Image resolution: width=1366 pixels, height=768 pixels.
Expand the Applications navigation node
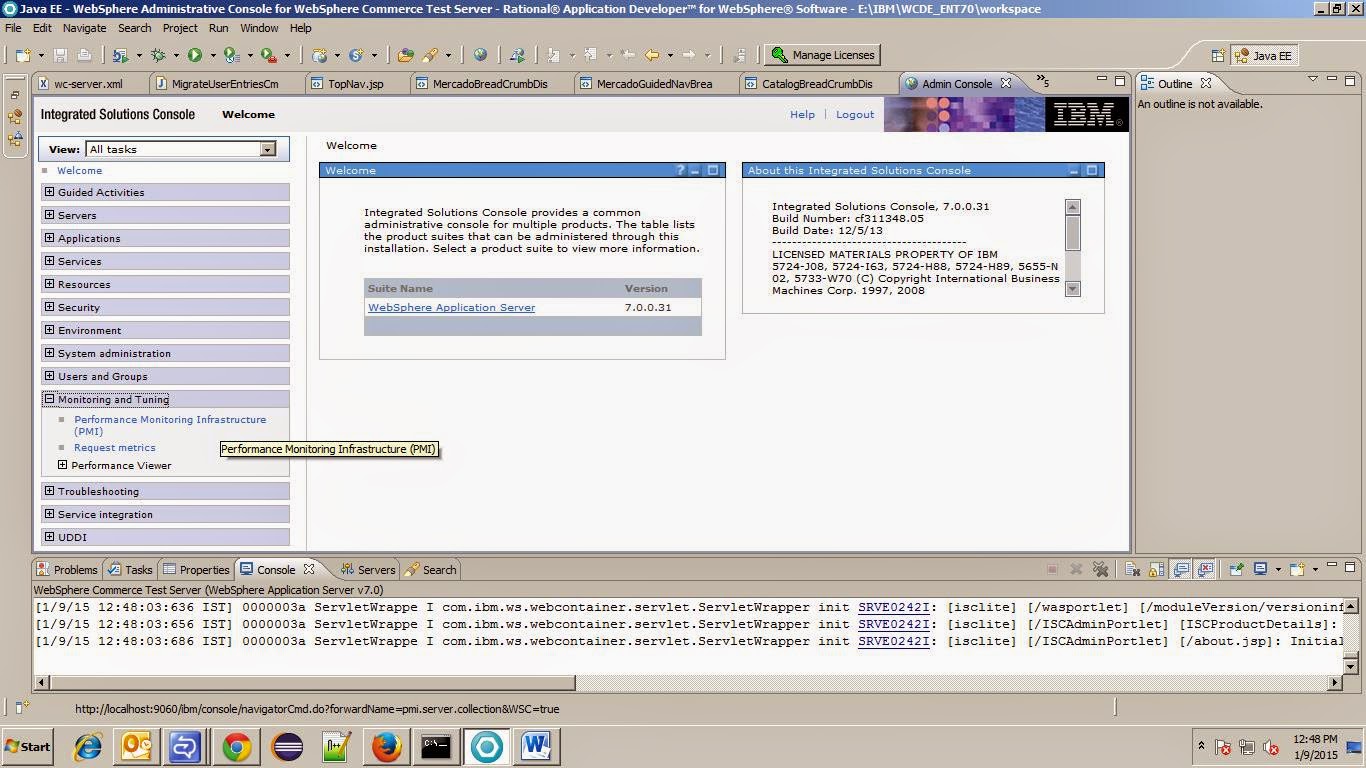(49, 238)
